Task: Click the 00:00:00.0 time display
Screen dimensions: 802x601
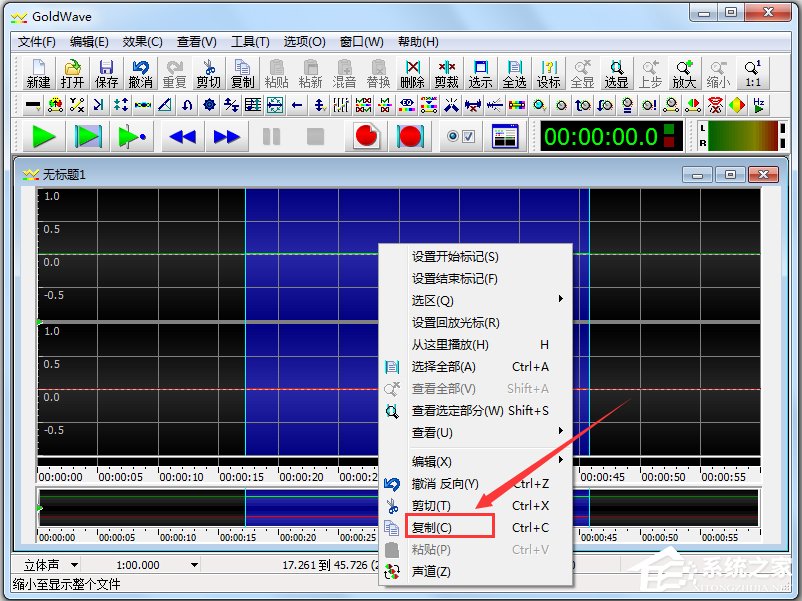Action: (611, 137)
